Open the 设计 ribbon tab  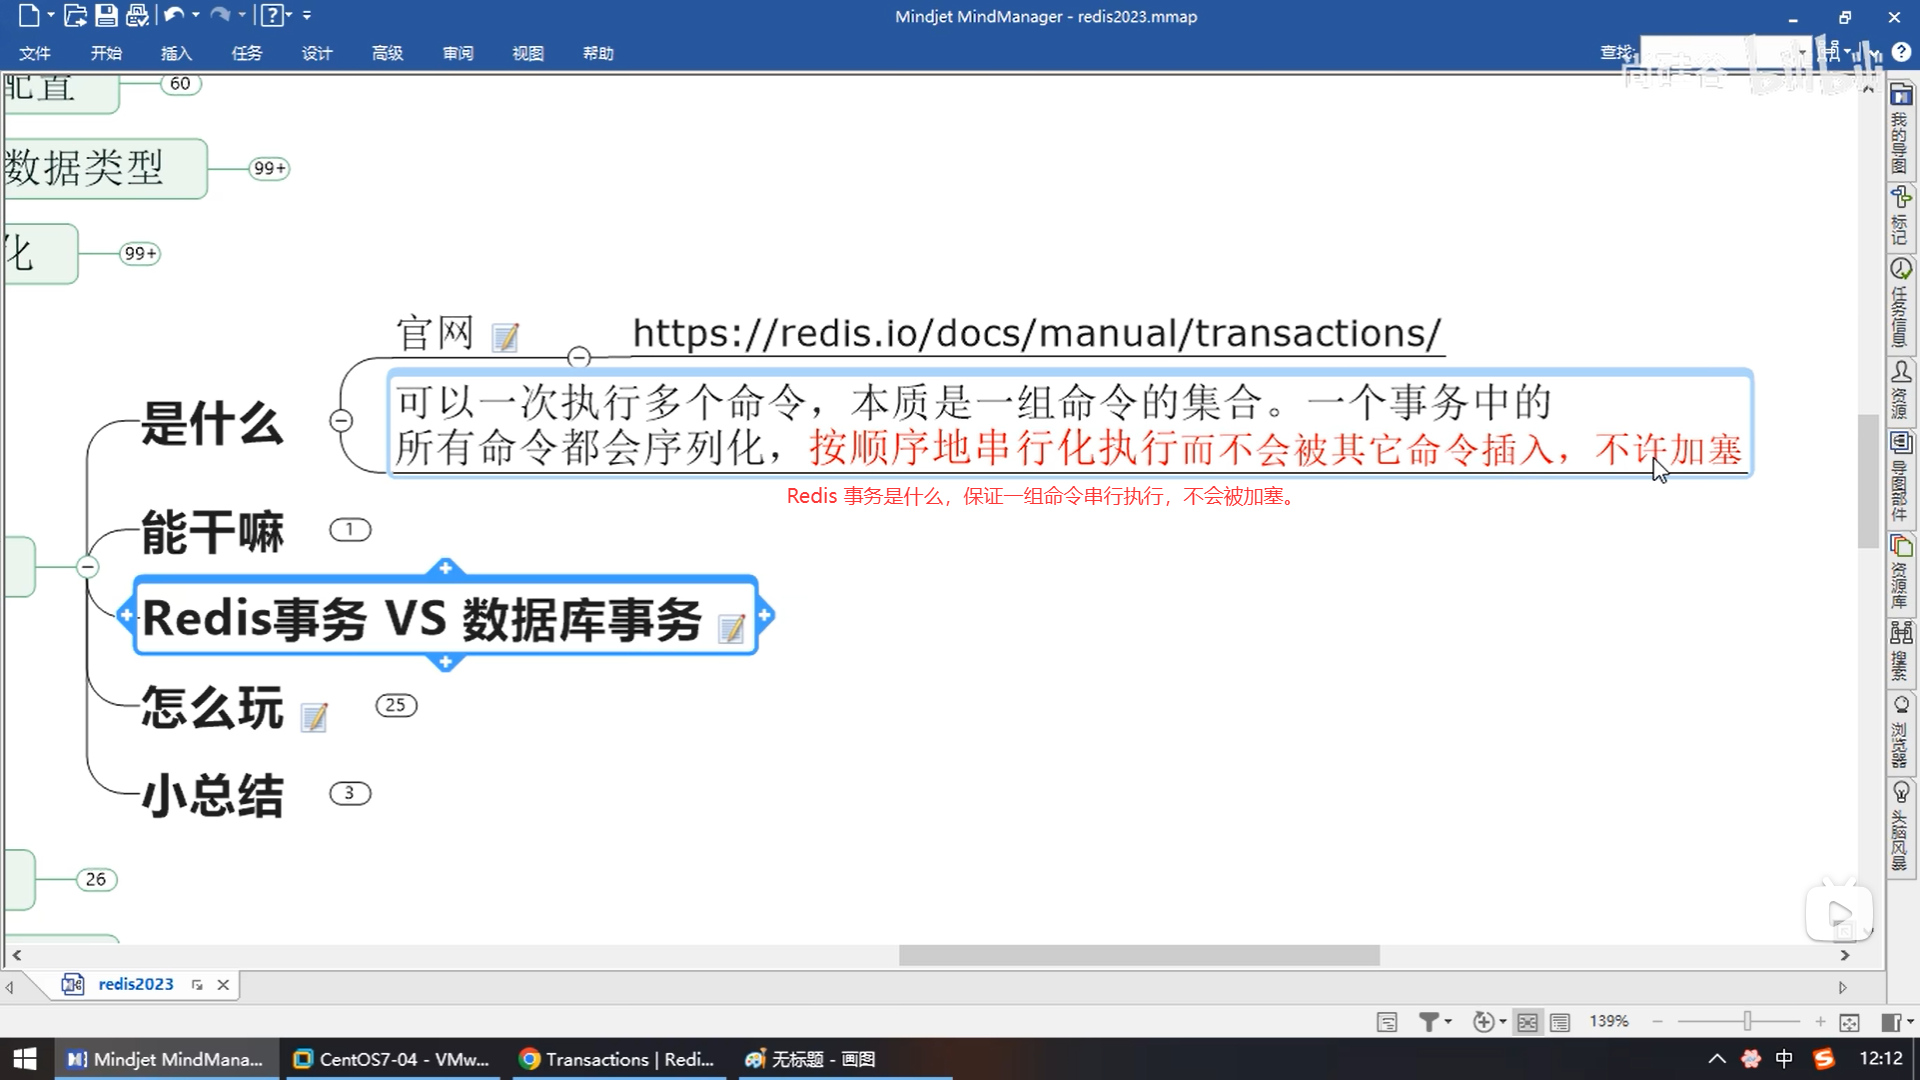(317, 53)
